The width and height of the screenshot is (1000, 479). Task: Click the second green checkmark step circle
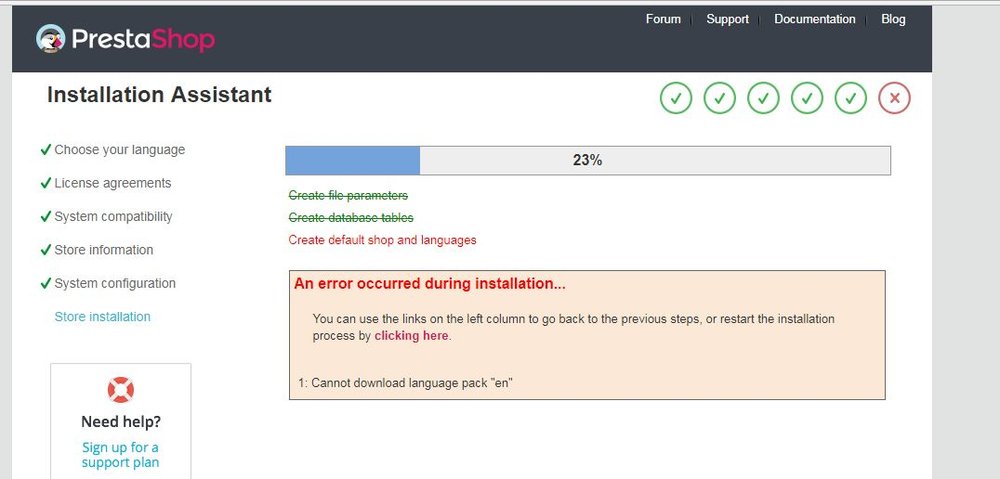(719, 98)
